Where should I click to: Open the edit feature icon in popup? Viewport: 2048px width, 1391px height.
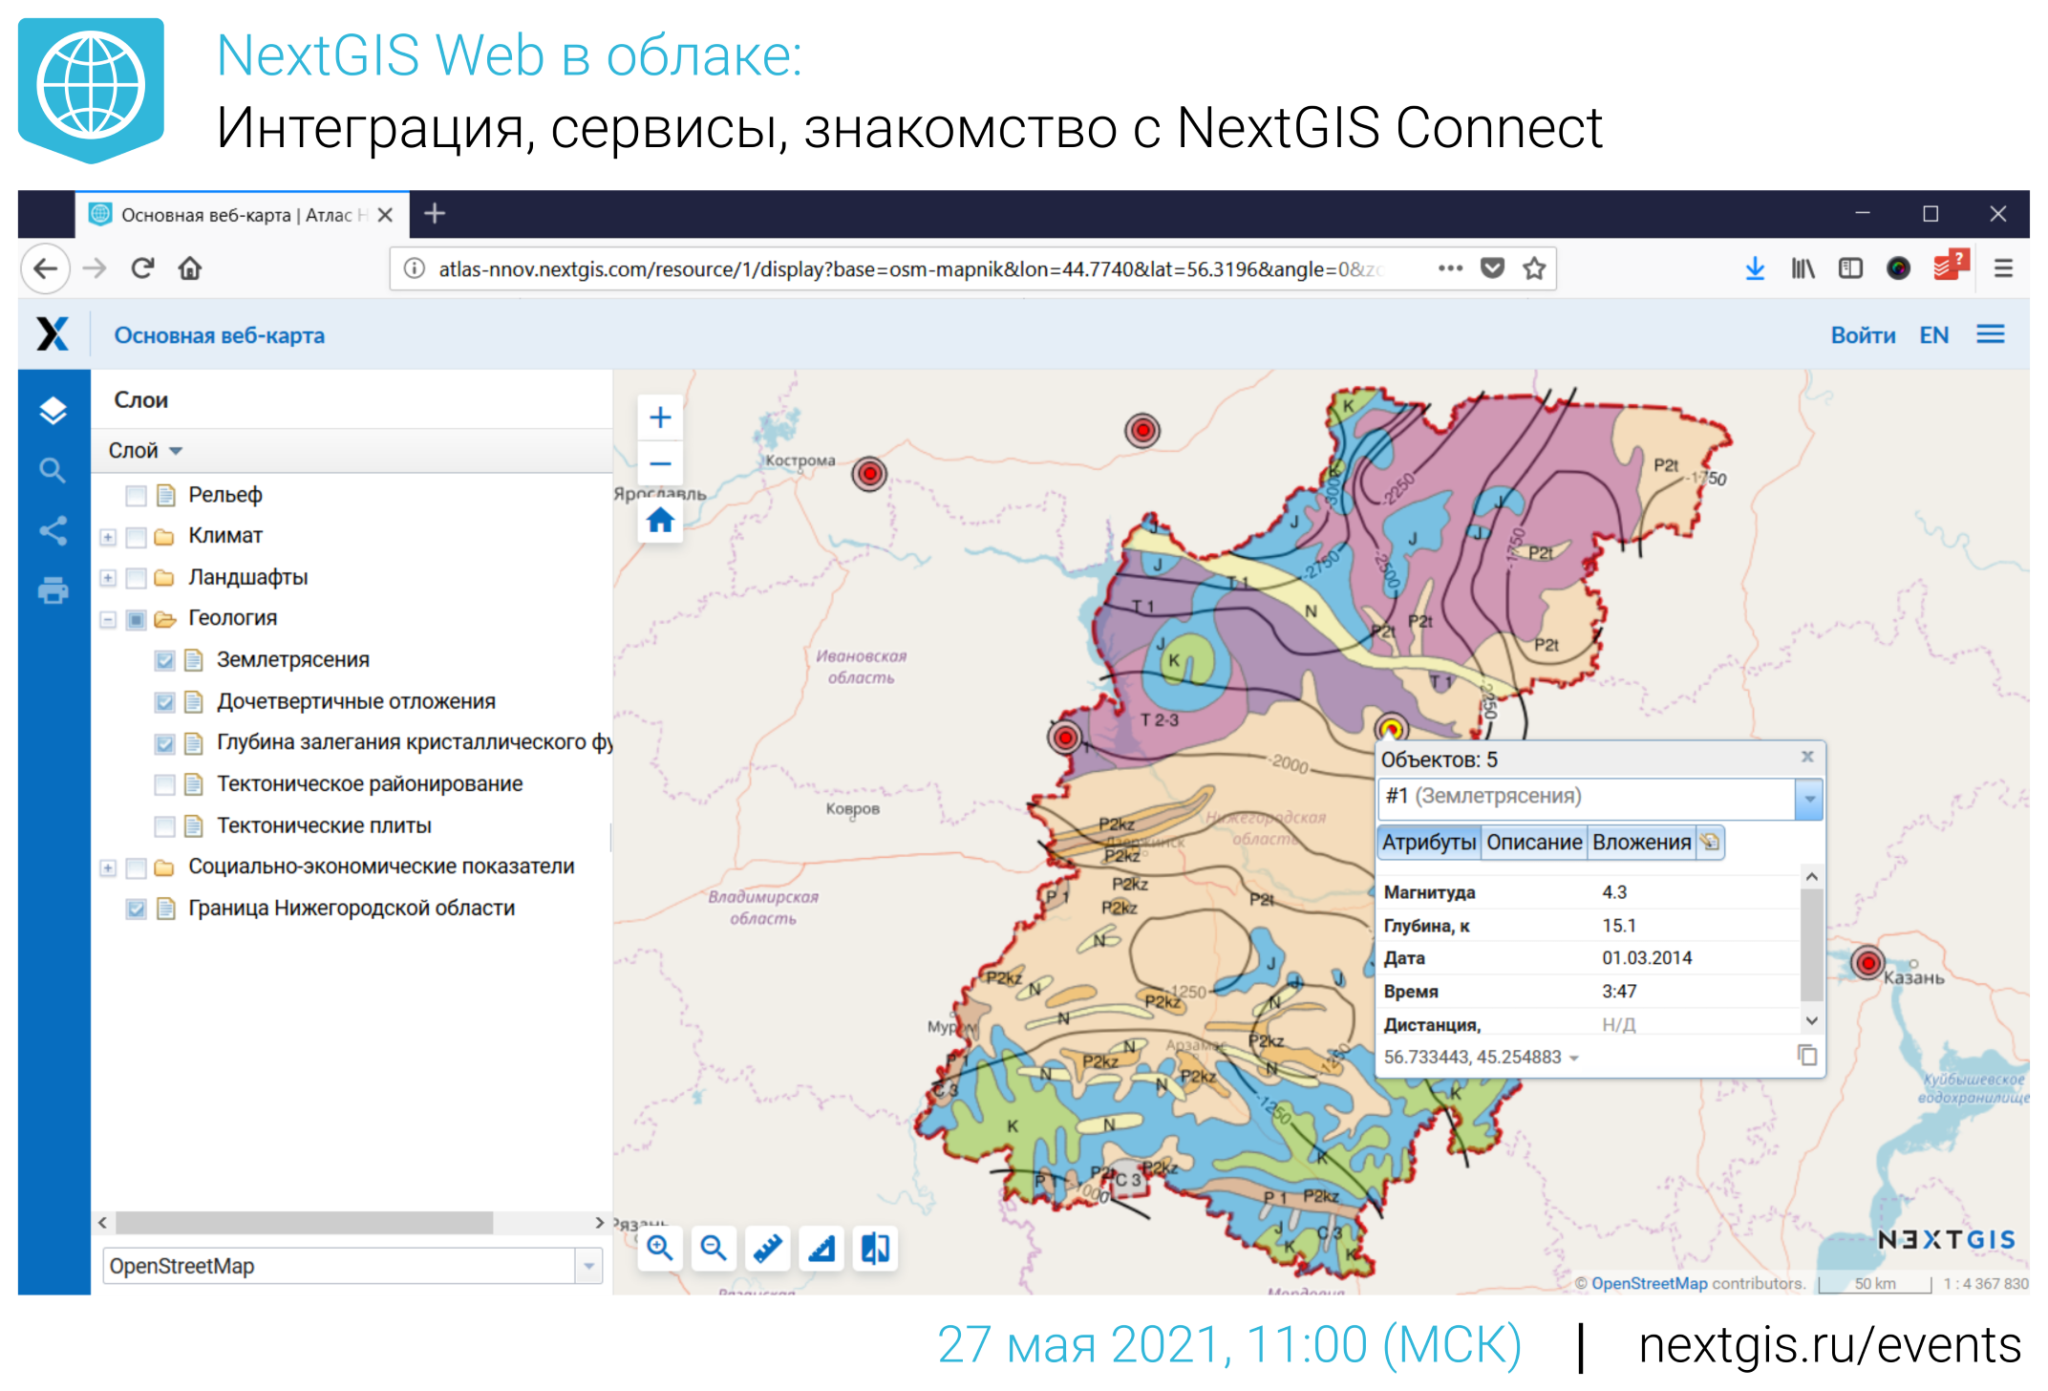1710,842
